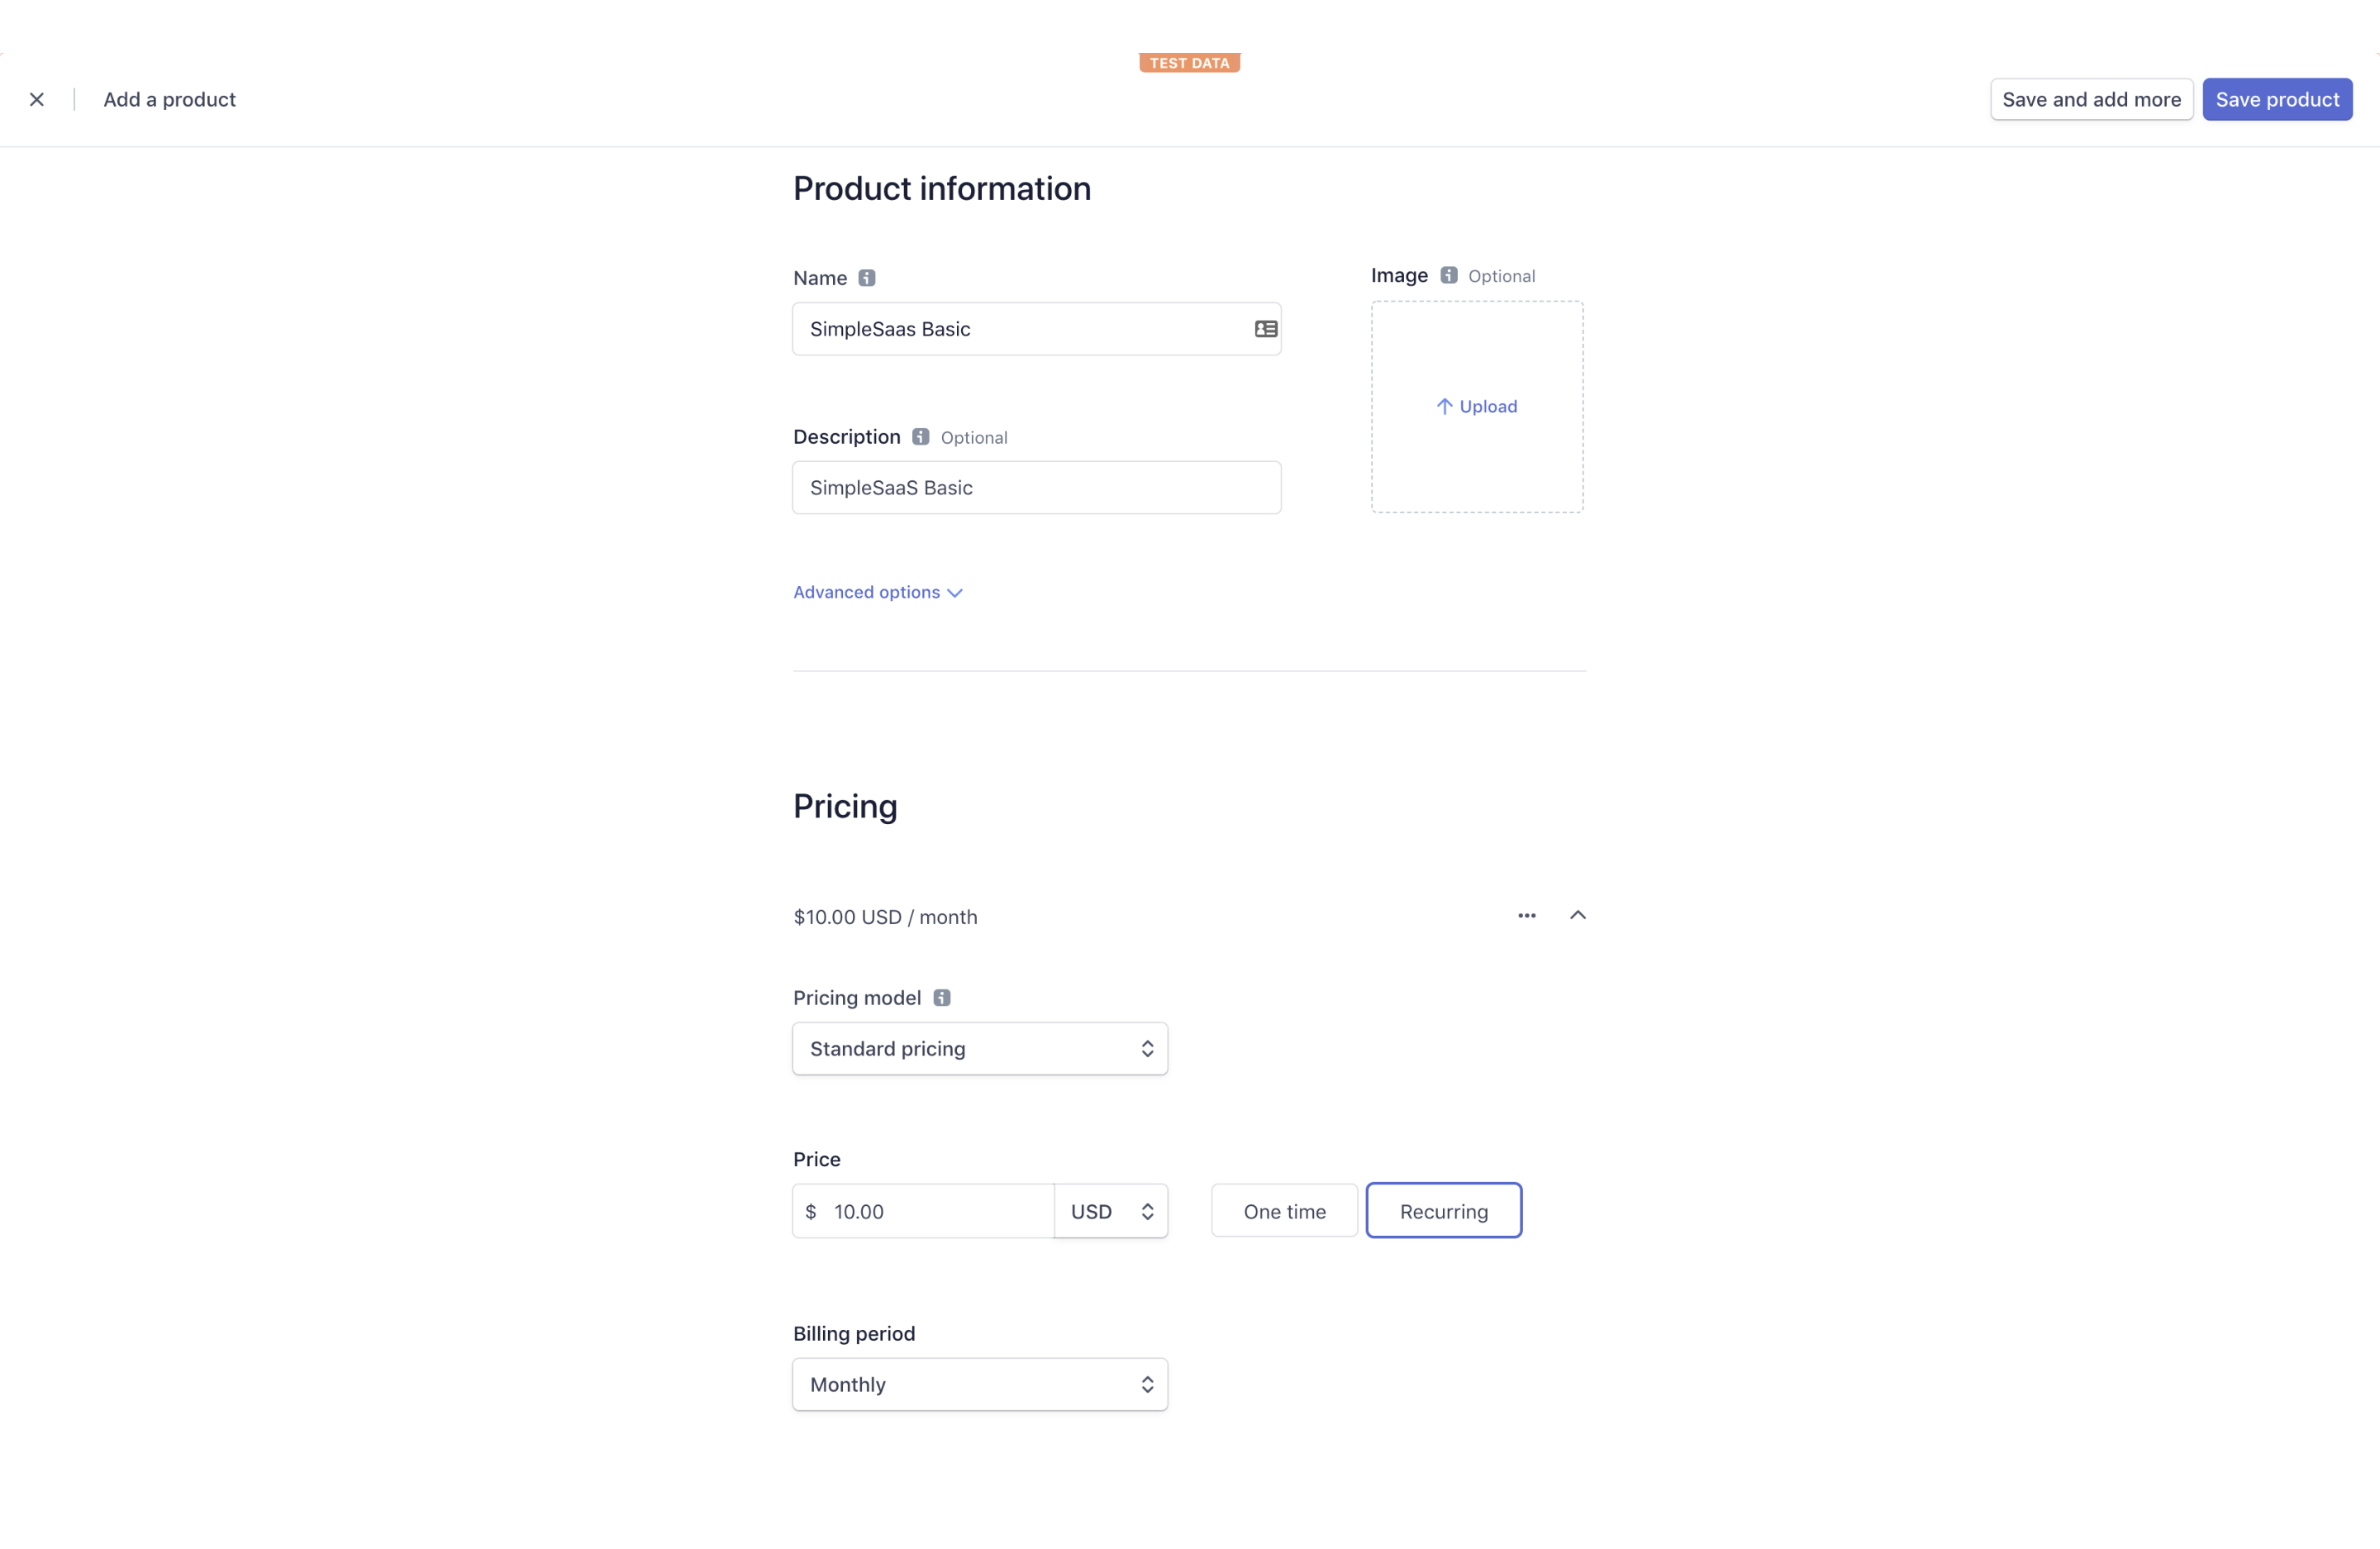This screenshot has height=1549, width=2380.
Task: Click the Save product button
Action: (x=2277, y=99)
